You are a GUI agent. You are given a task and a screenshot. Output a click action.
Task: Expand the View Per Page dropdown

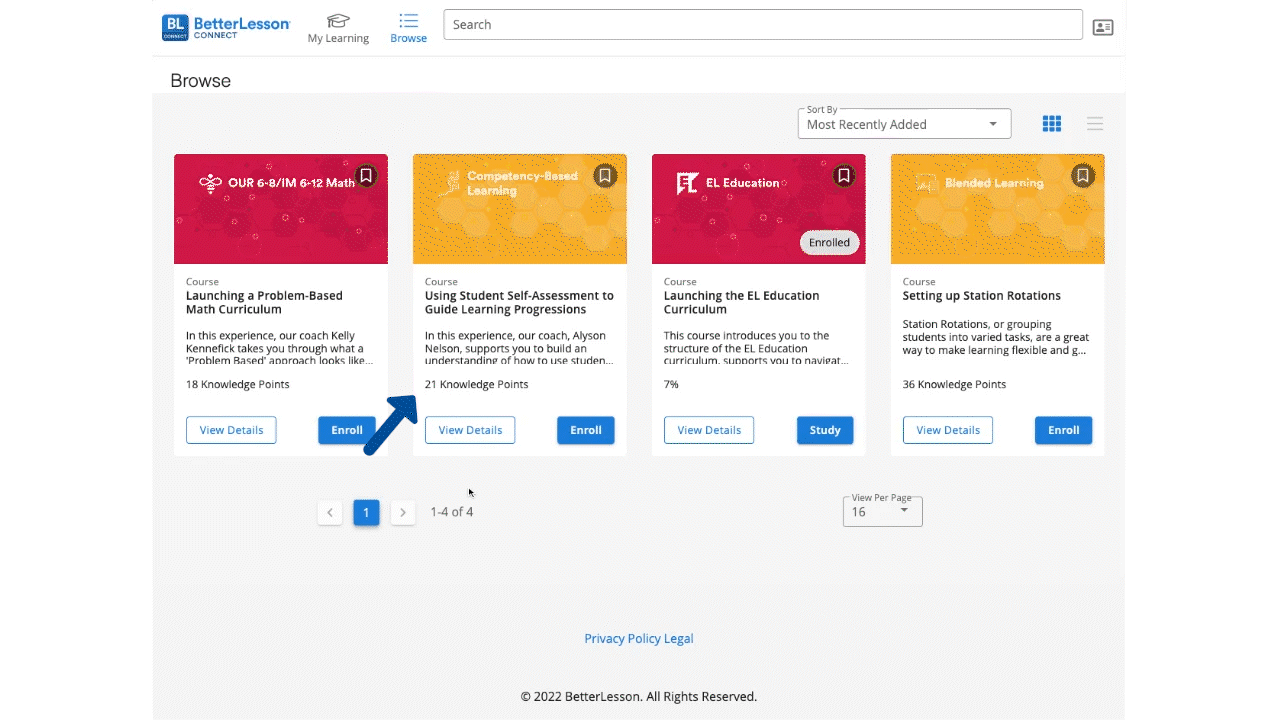click(x=882, y=511)
